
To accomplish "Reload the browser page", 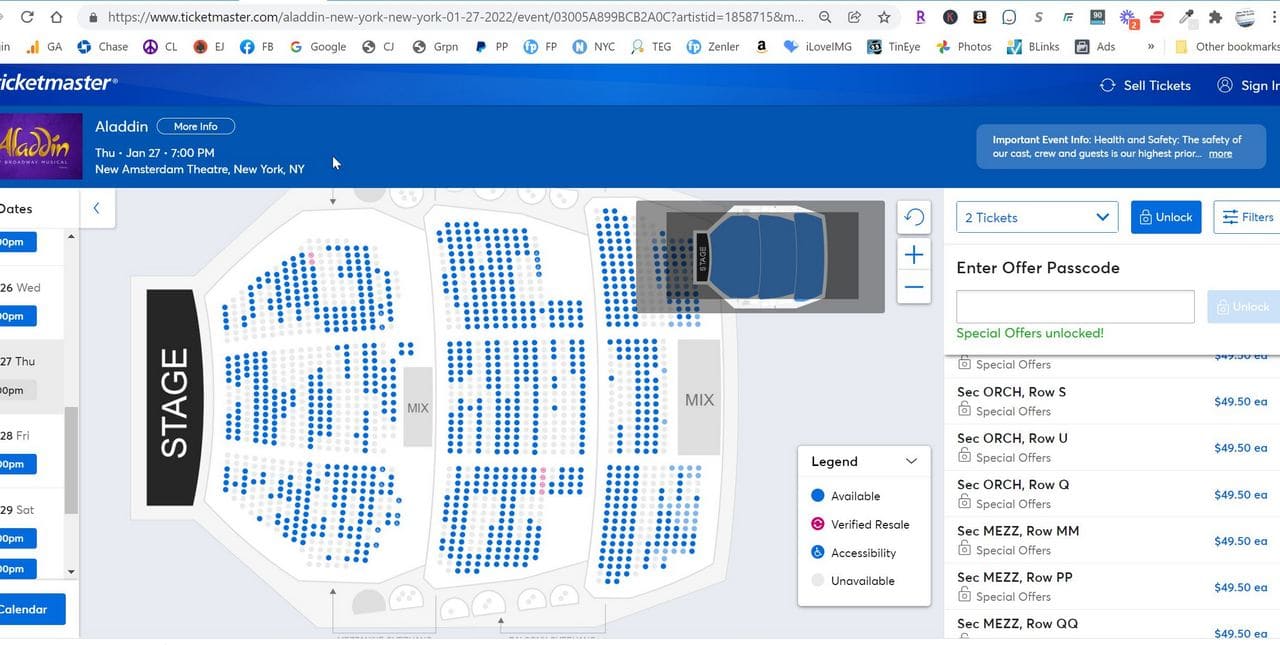I will click(x=27, y=17).
